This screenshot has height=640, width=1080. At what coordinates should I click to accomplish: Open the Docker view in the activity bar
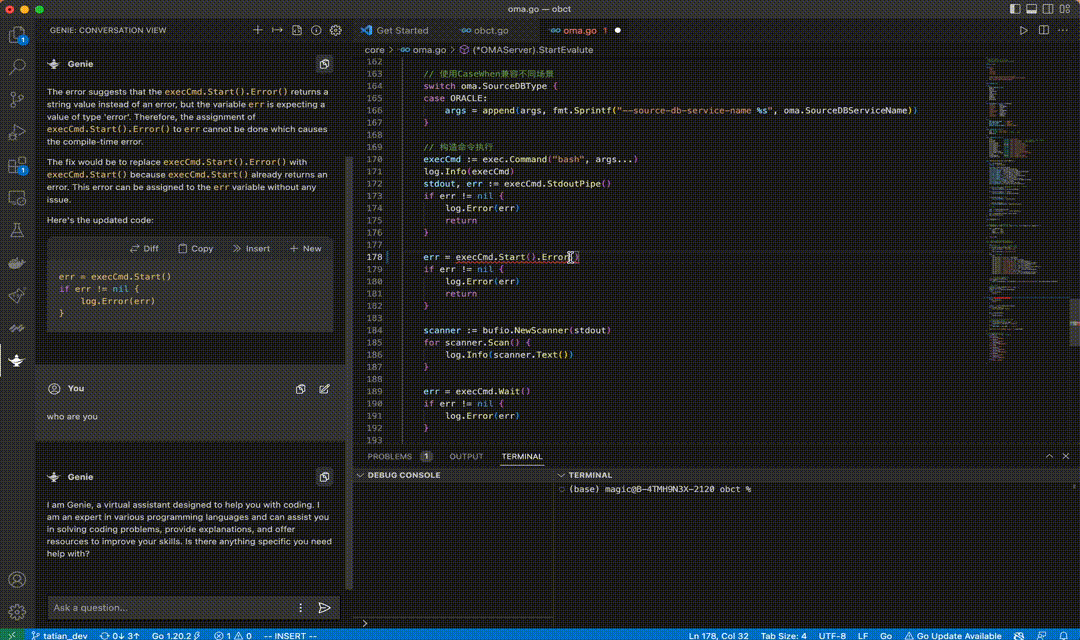coord(16,263)
